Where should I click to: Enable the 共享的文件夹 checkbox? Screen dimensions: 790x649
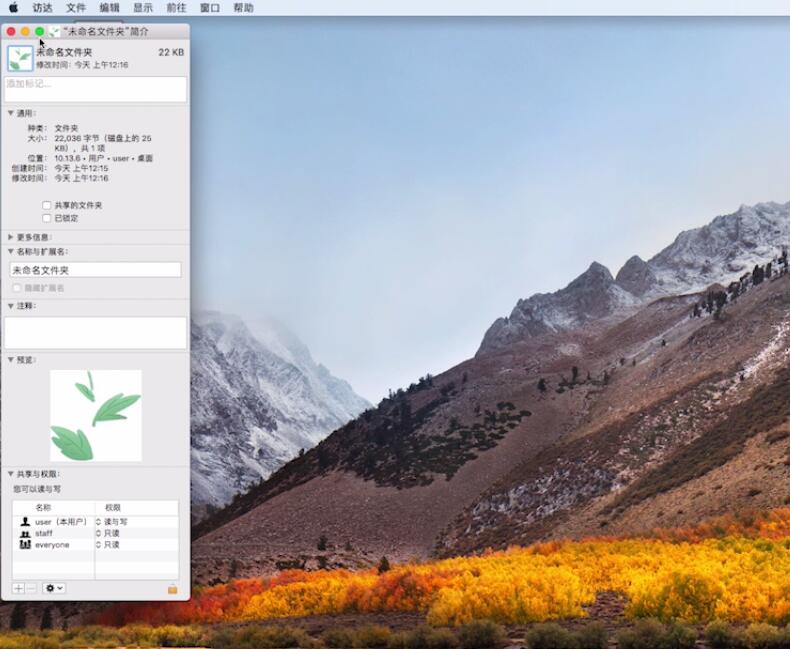coord(47,205)
